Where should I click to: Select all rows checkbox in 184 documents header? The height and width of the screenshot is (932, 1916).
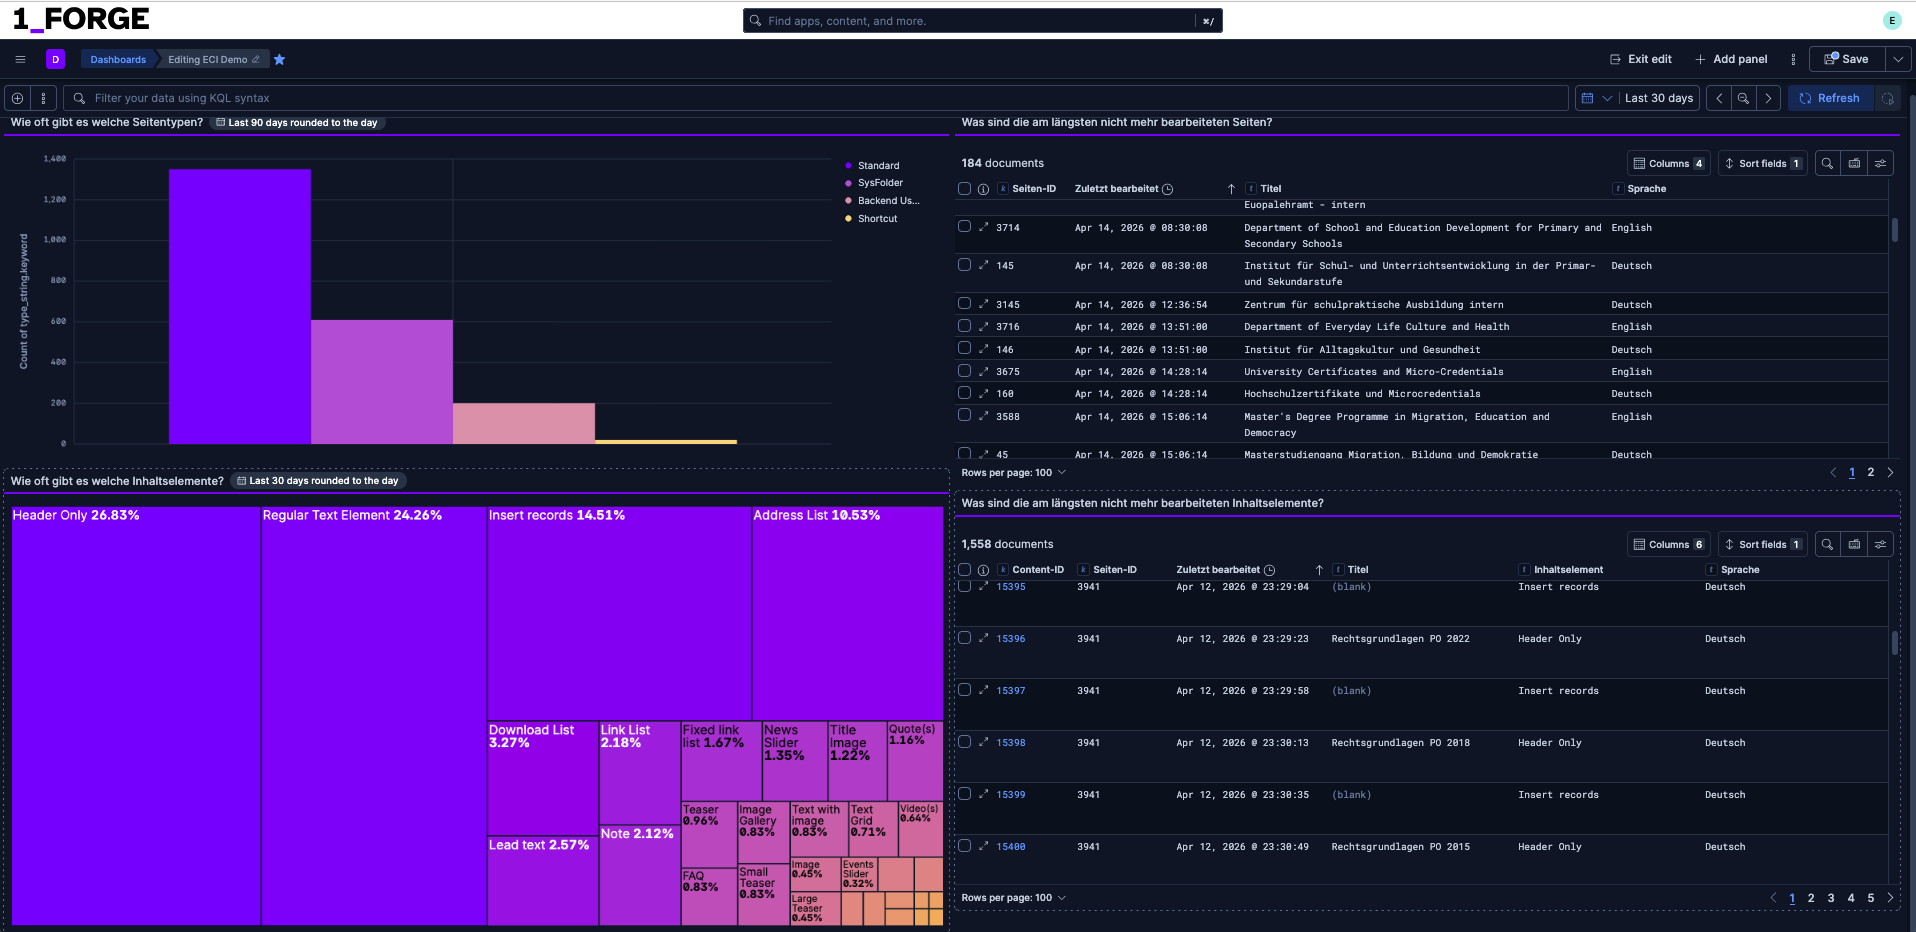(x=964, y=188)
